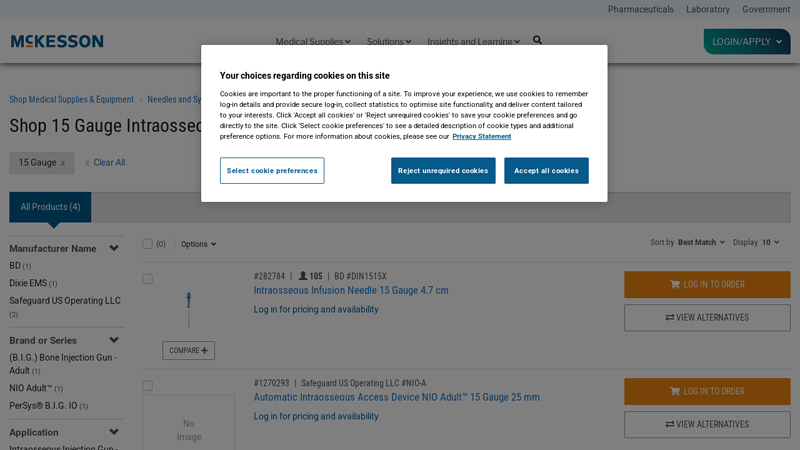Open the Medical Supplies menu
This screenshot has width=800, height=450.
pos(312,42)
